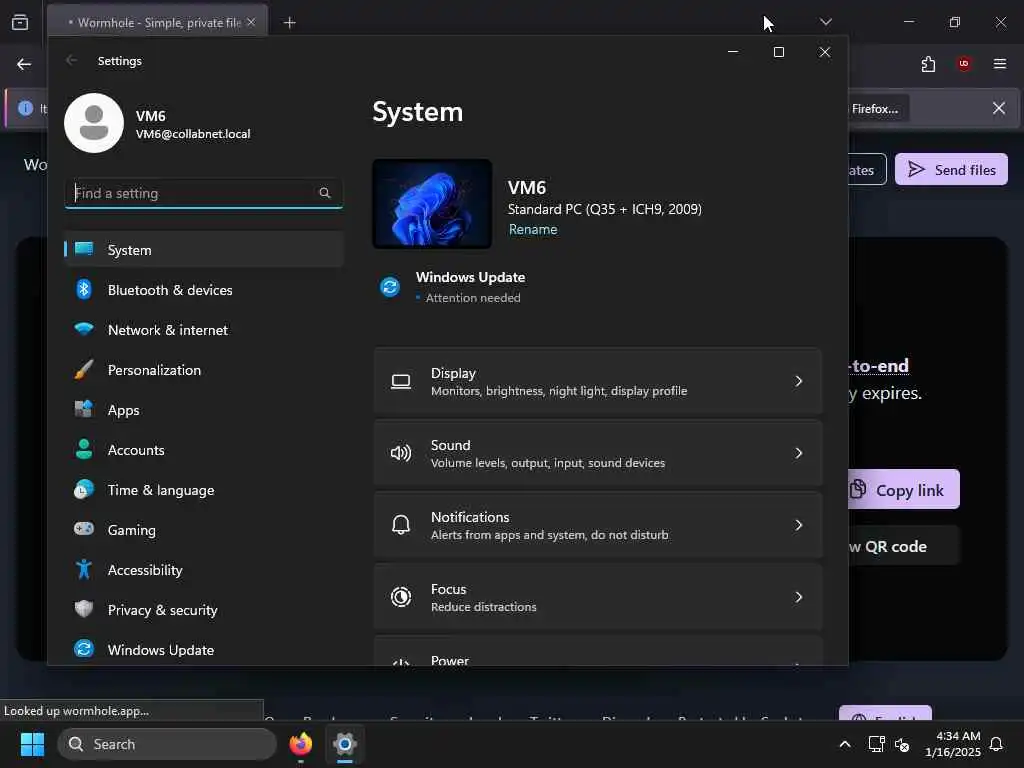Open Gaming settings page
Viewport: 1024px width, 768px height.
tap(204, 530)
